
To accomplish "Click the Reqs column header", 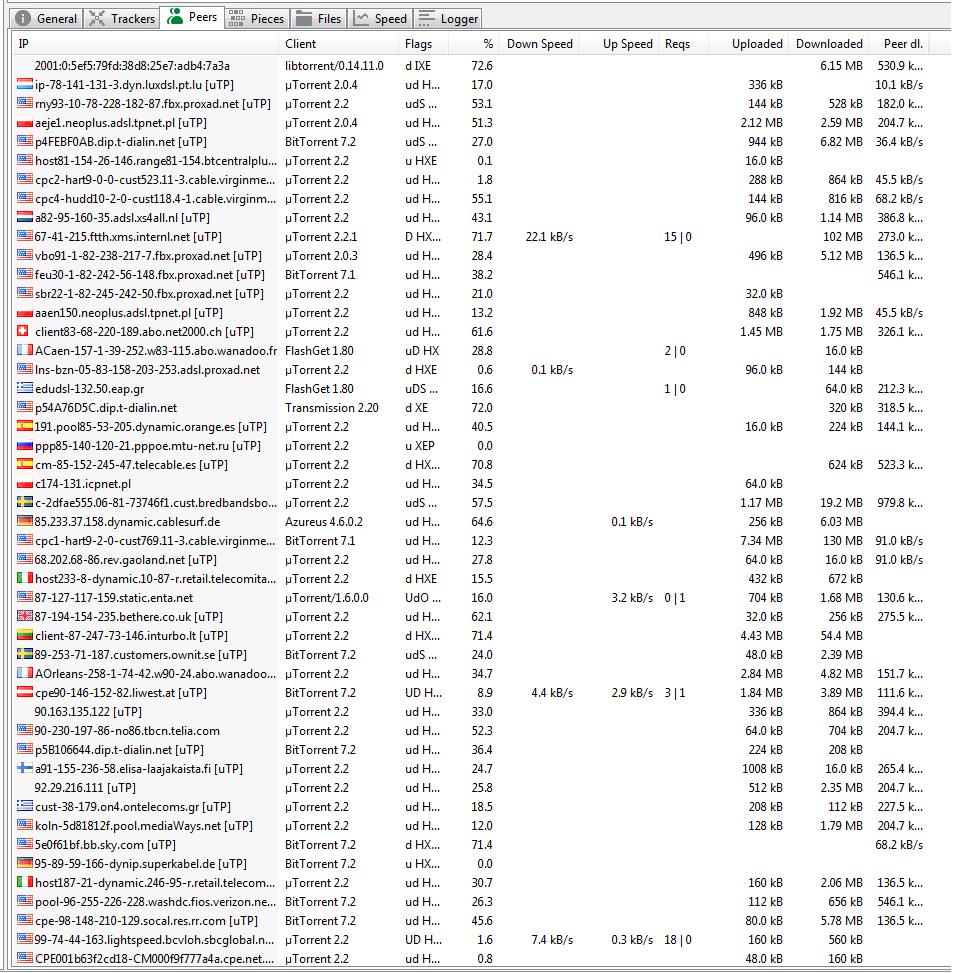I will tap(684, 43).
